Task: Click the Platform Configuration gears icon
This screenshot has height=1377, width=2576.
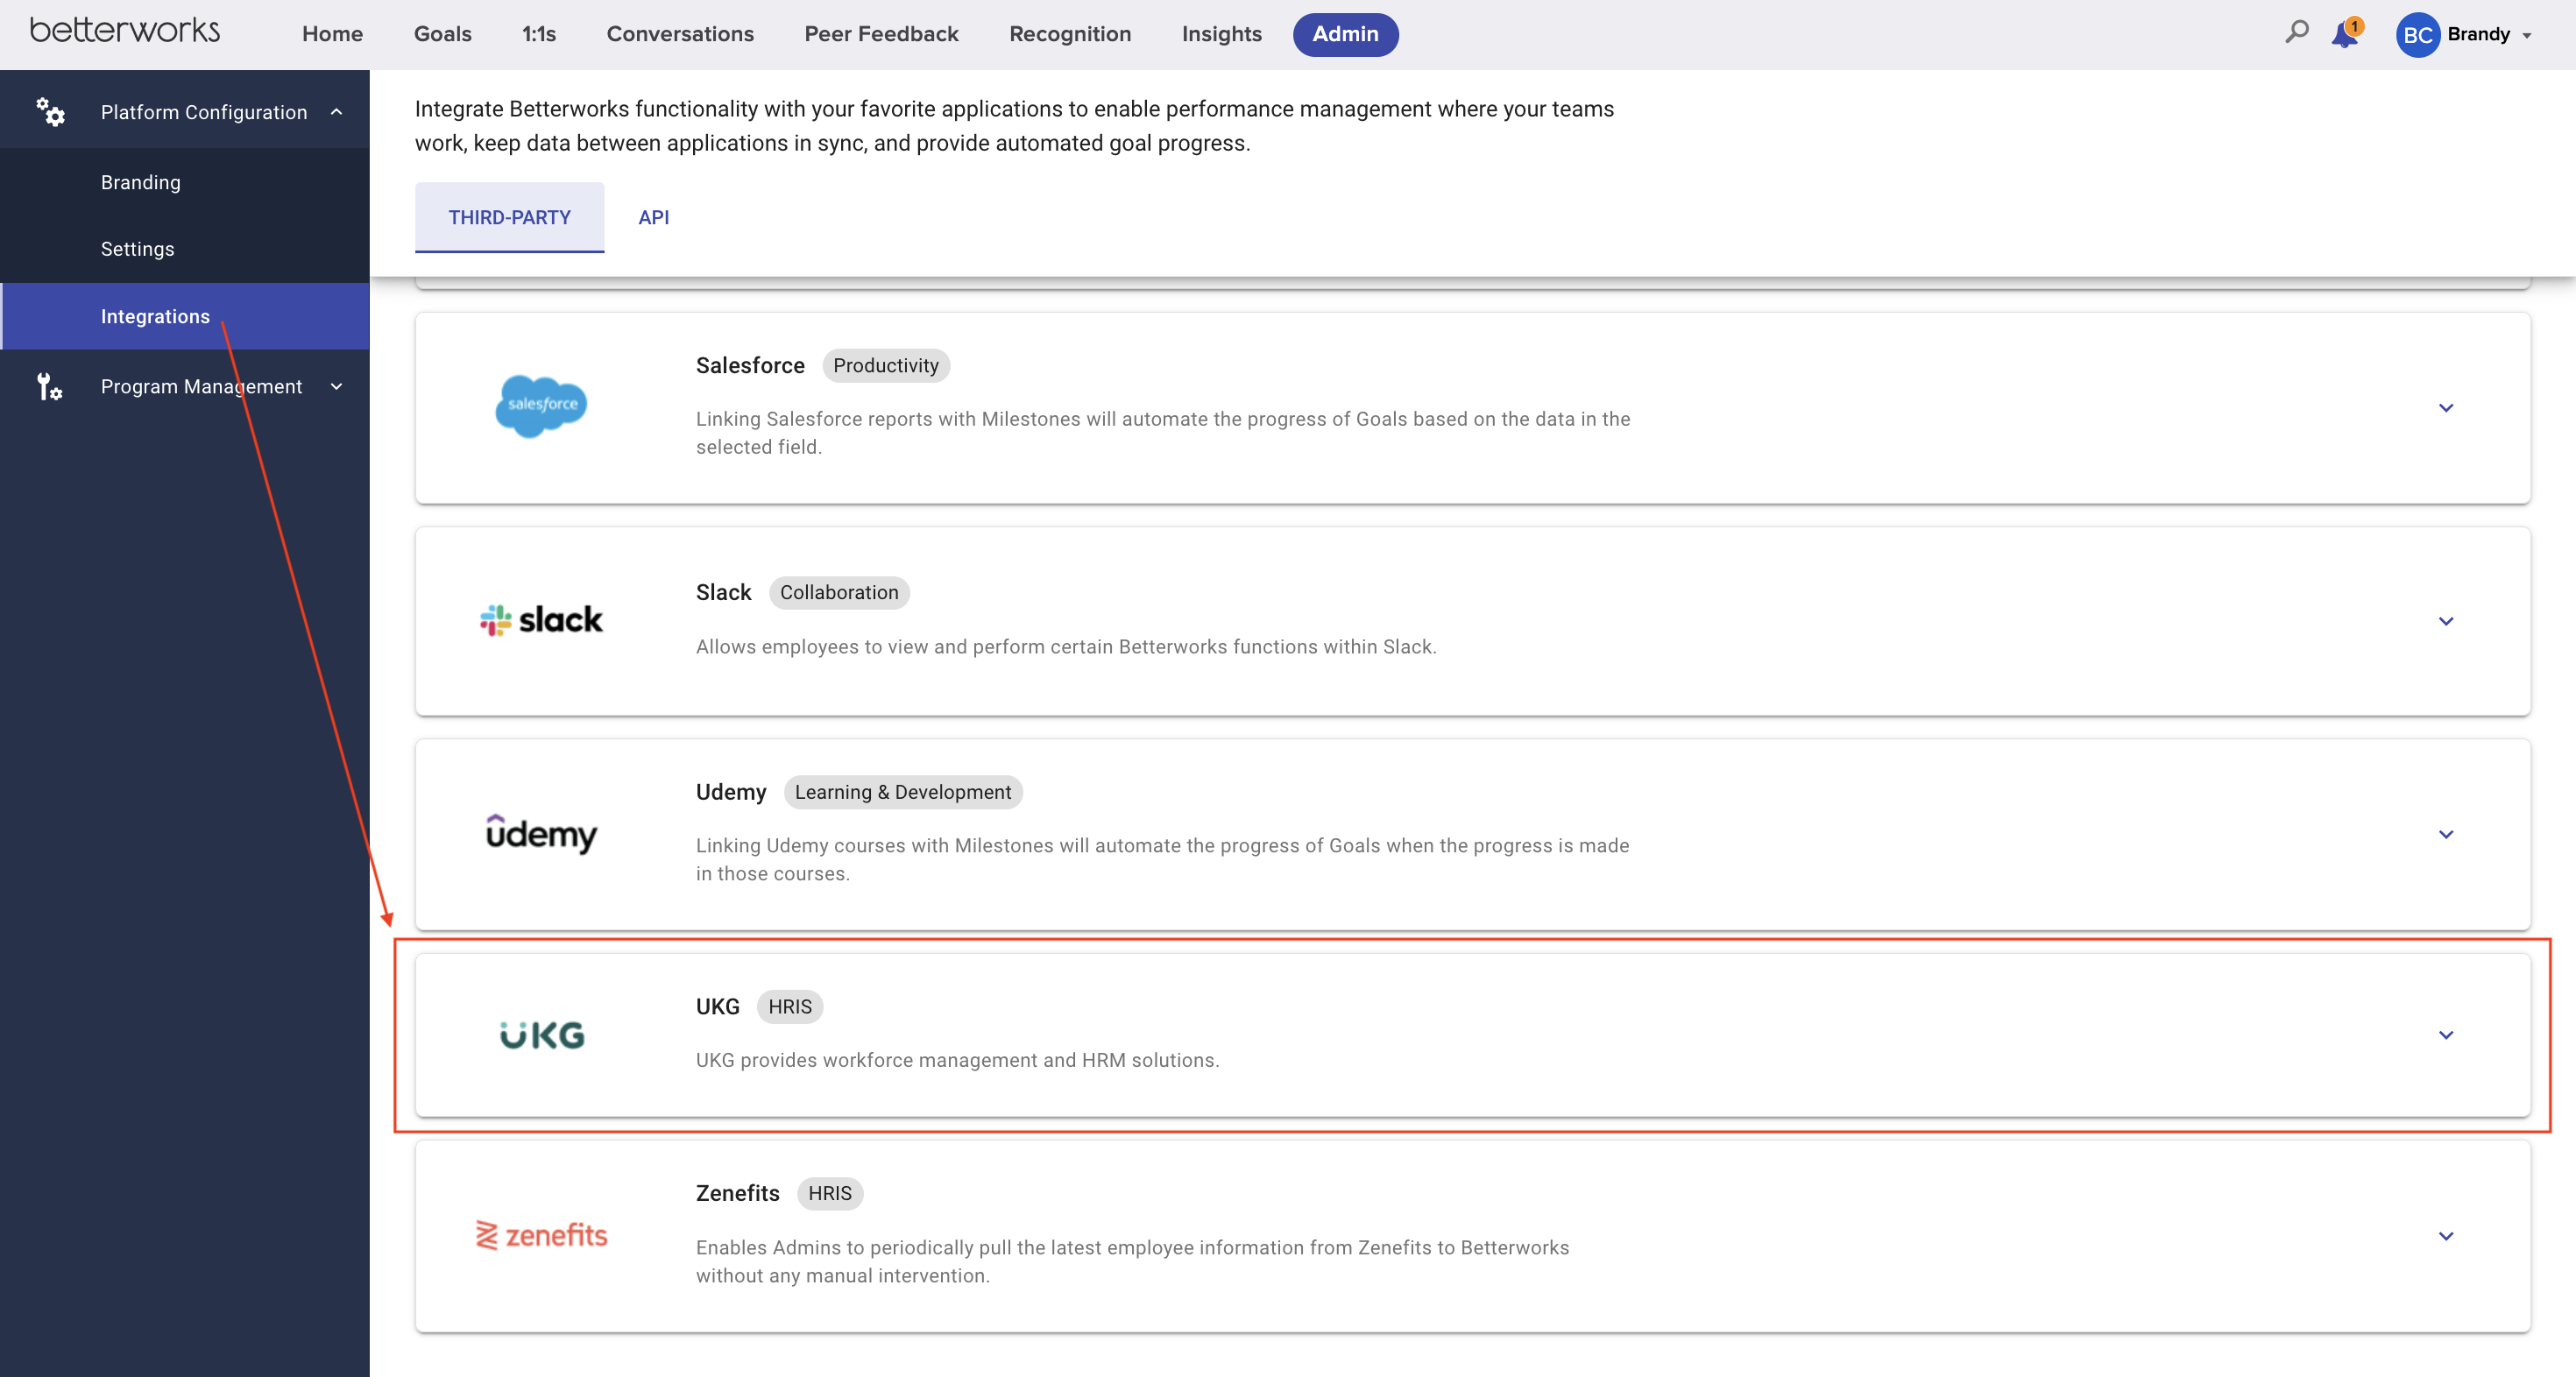Action: 51,112
